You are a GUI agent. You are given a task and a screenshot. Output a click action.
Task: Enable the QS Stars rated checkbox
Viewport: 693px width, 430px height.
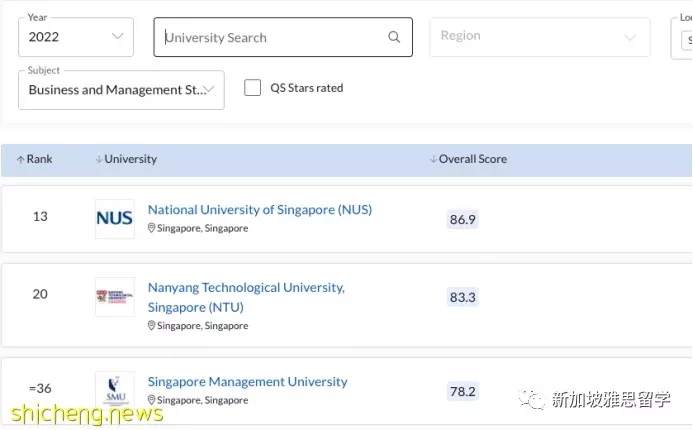(x=252, y=88)
